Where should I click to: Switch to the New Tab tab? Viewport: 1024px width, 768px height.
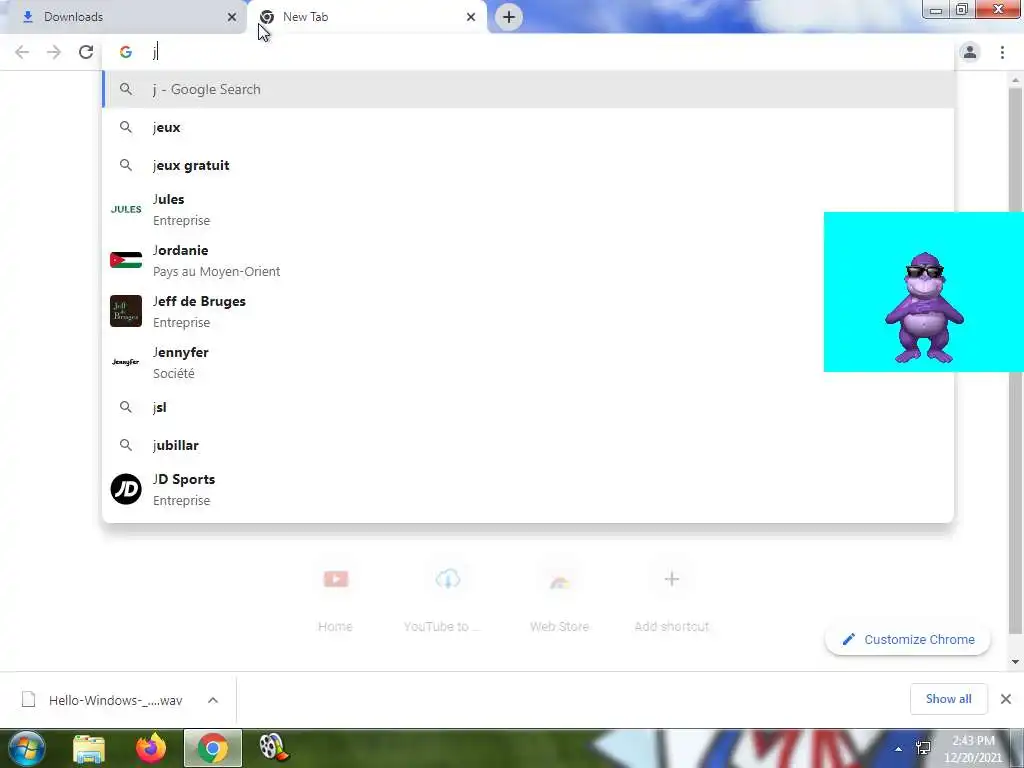pyautogui.click(x=367, y=17)
